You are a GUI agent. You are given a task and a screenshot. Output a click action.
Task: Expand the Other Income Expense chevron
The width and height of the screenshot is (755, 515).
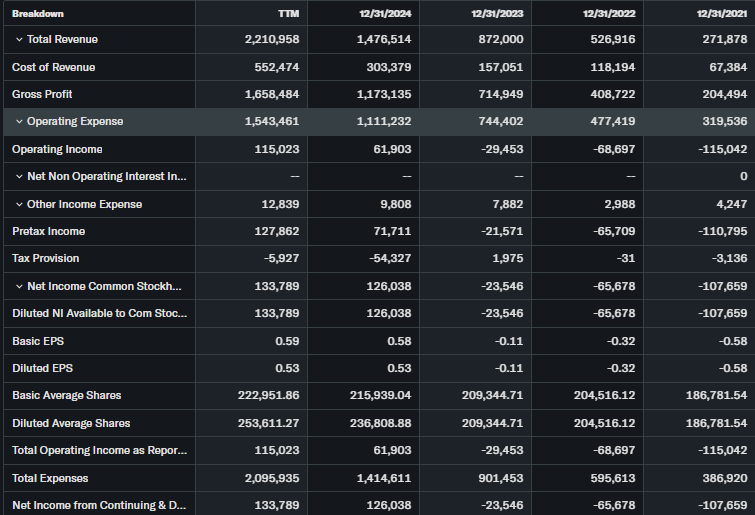tap(19, 204)
